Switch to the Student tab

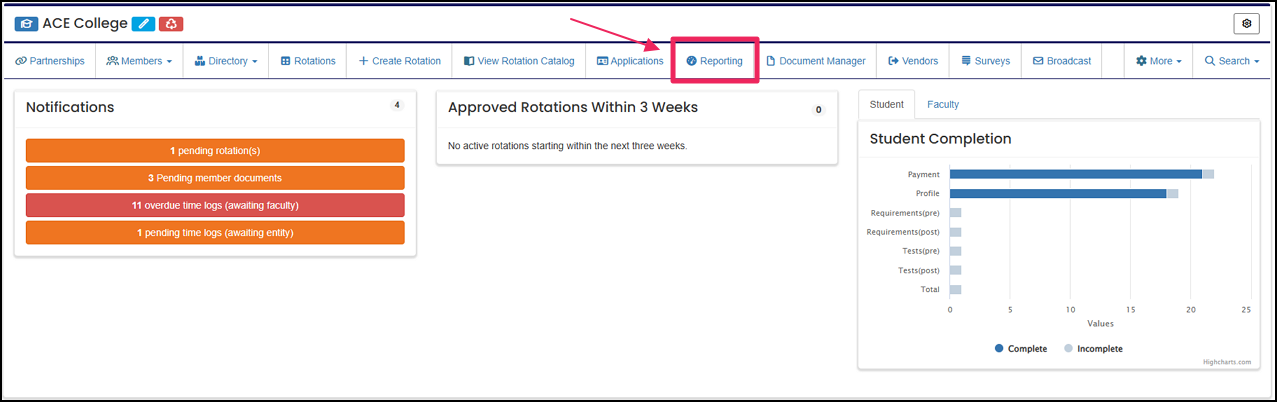[x=887, y=104]
